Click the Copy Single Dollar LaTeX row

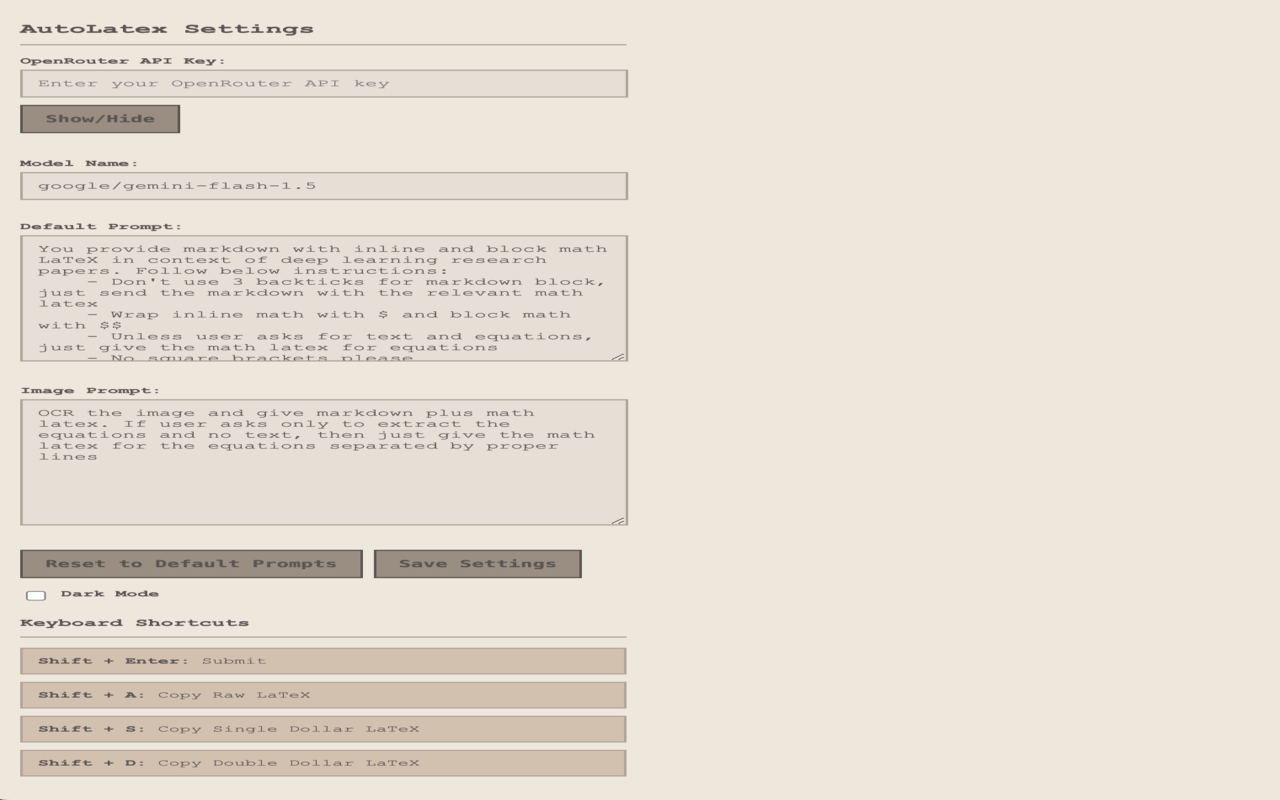tap(322, 728)
